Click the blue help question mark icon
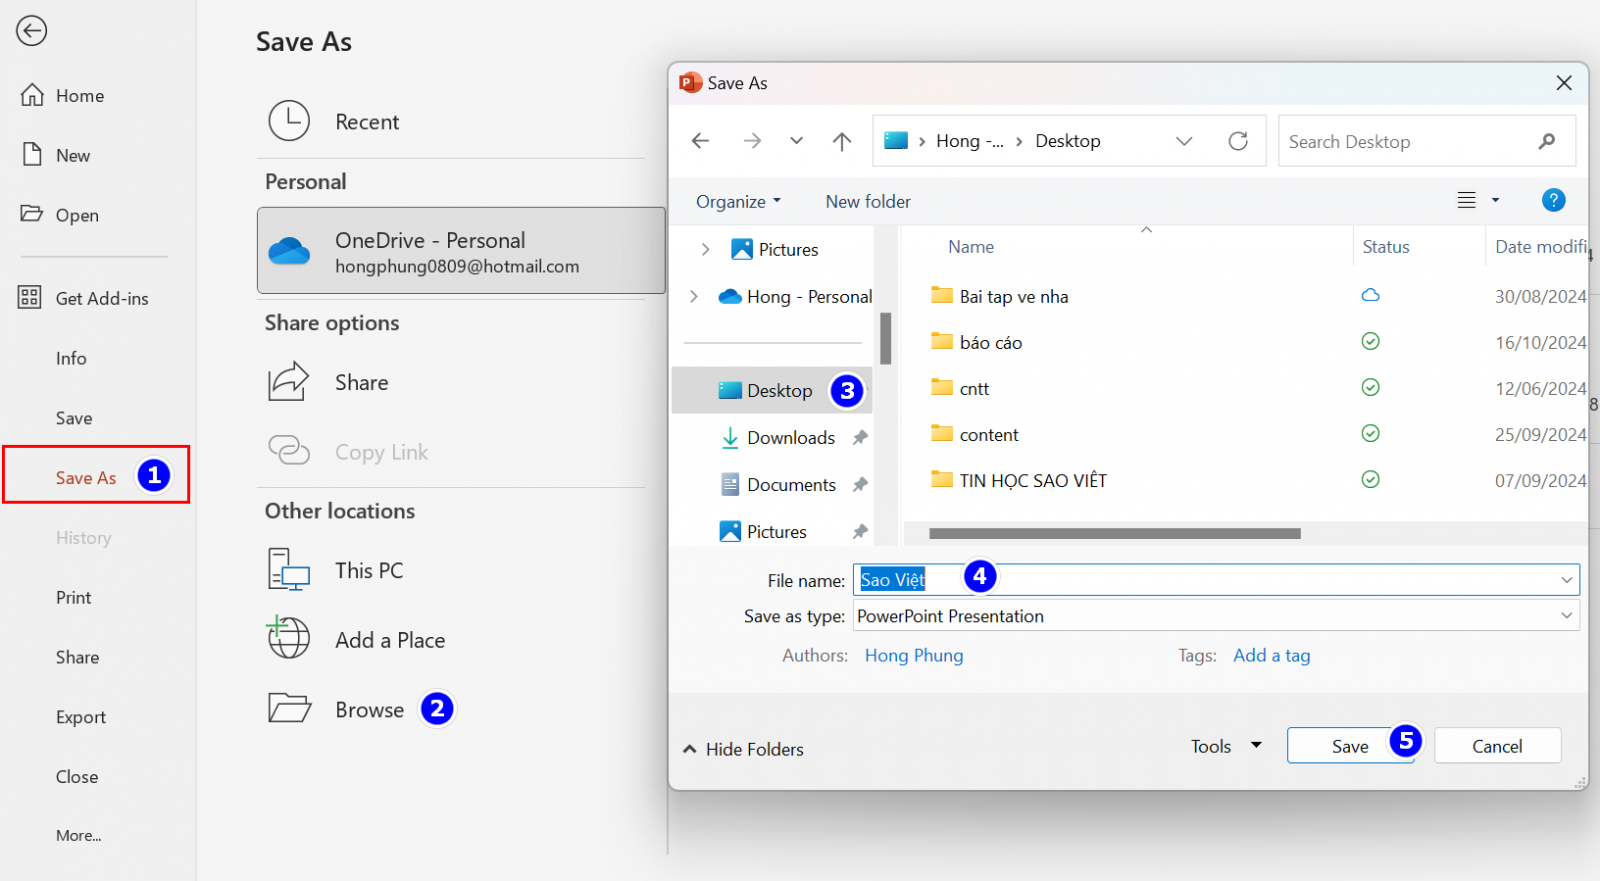1600x881 pixels. (1553, 200)
